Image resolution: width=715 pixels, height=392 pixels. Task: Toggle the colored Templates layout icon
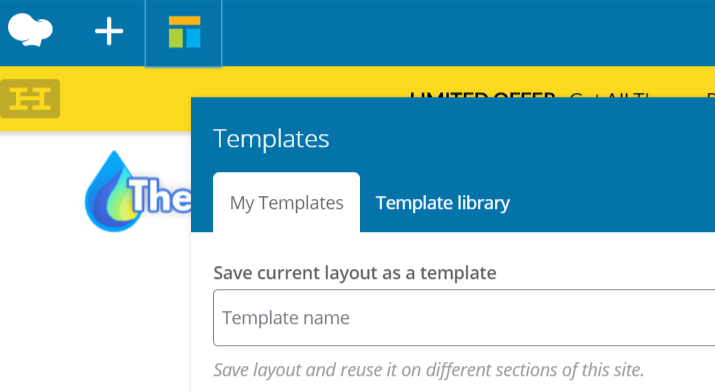pyautogui.click(x=184, y=32)
